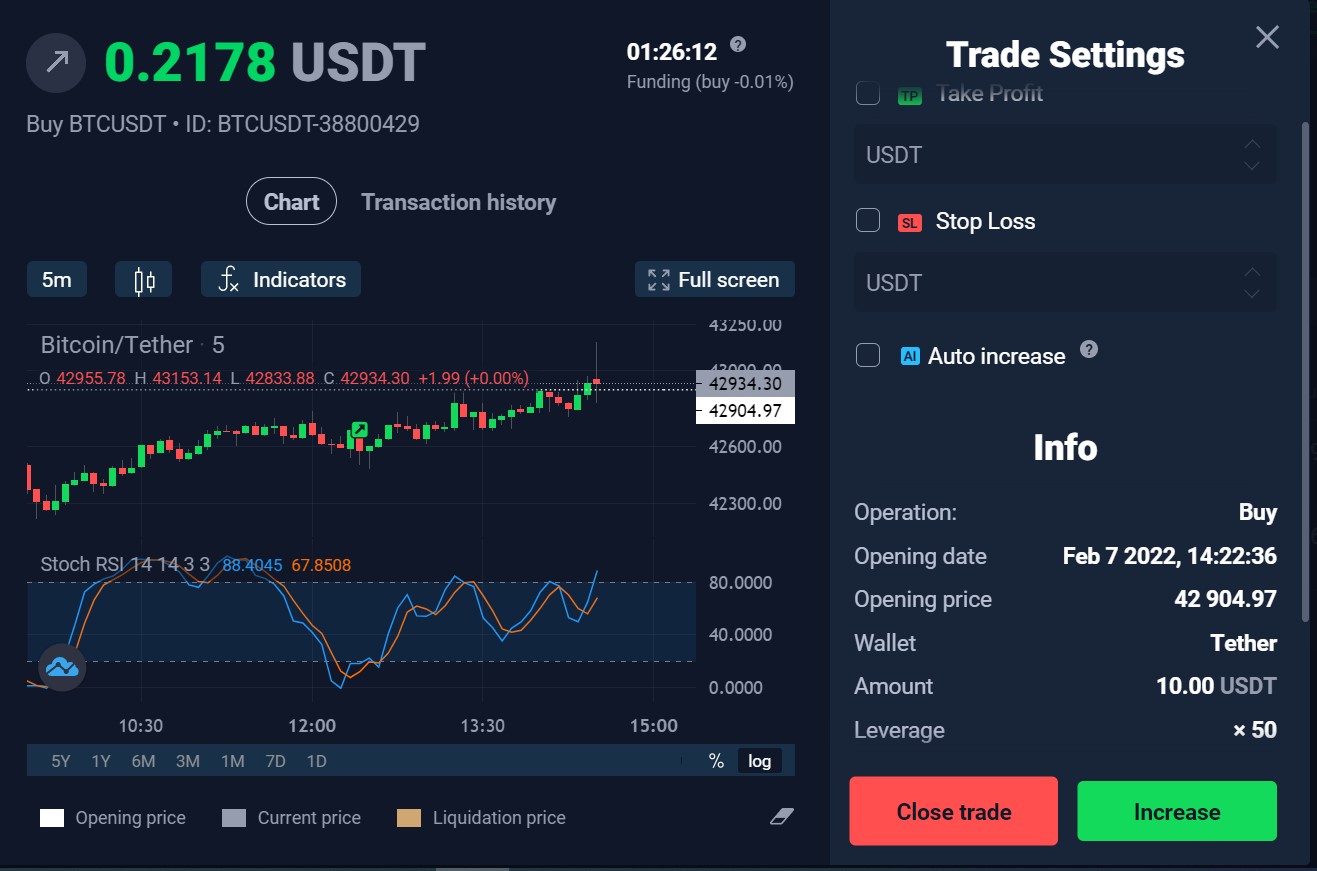Click the 0.2178 USDT profit value
The width and height of the screenshot is (1317, 871).
click(265, 62)
